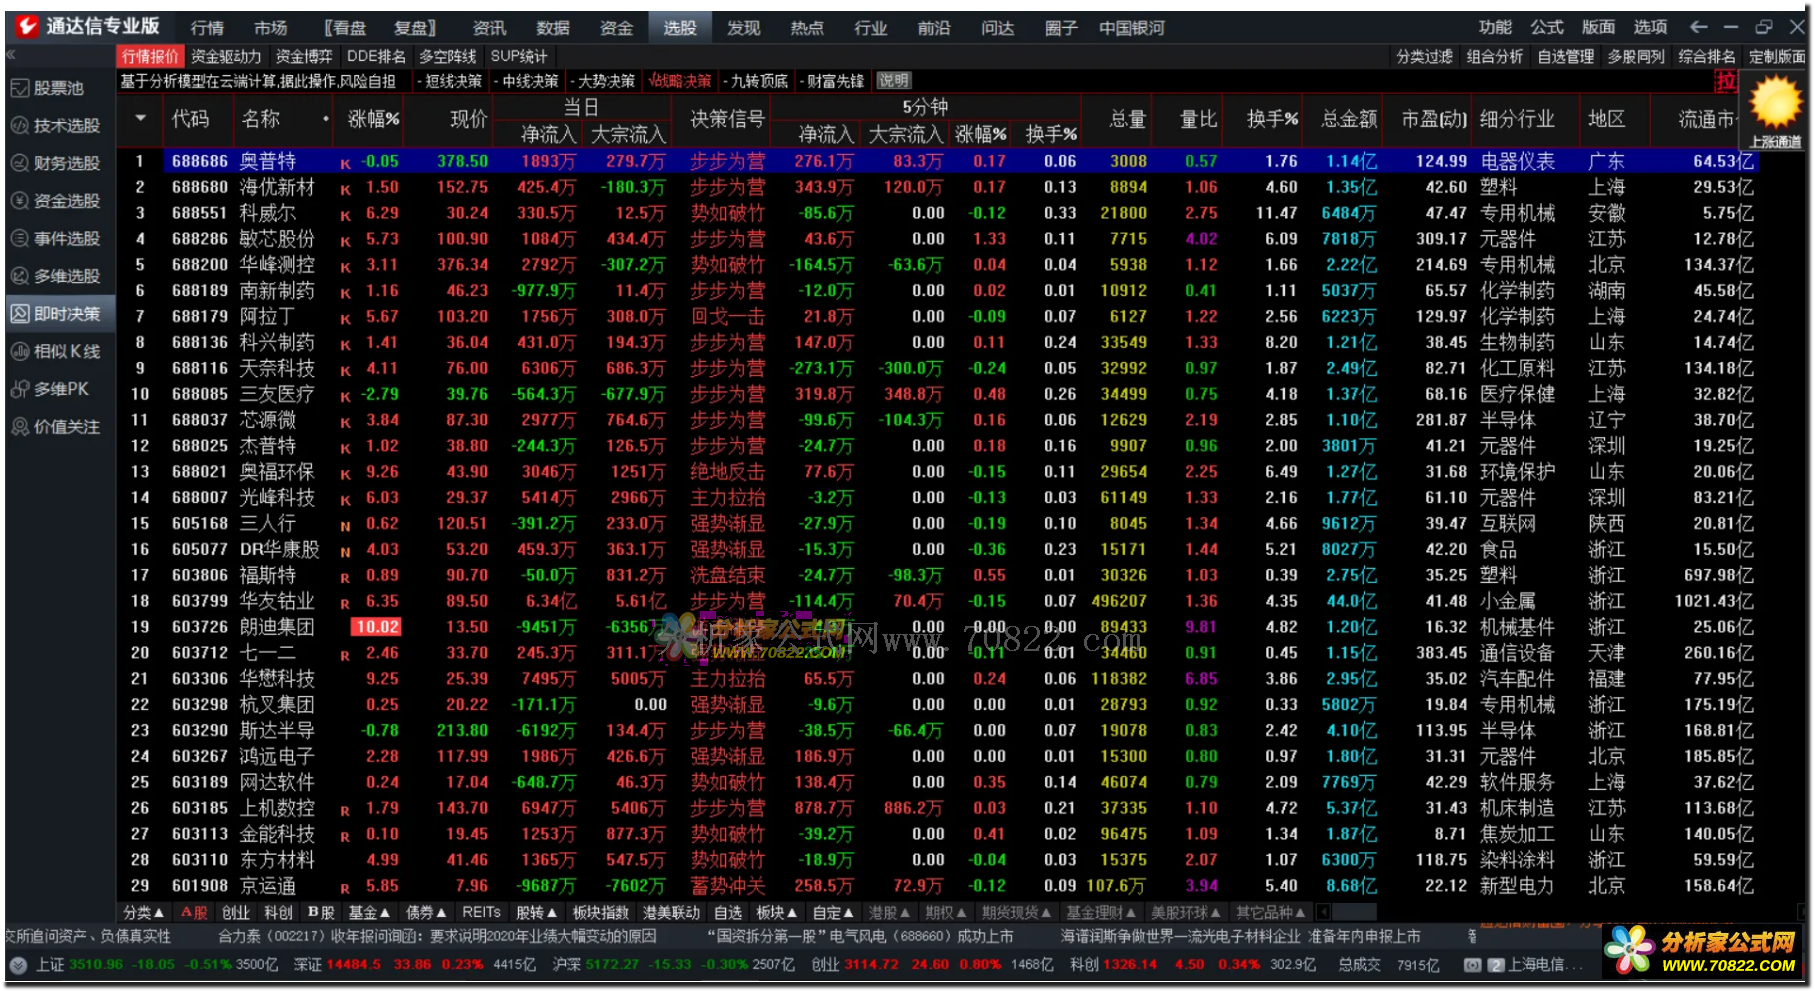This screenshot has width=1815, height=991.
Task: Click the 说明 button
Action: (893, 81)
